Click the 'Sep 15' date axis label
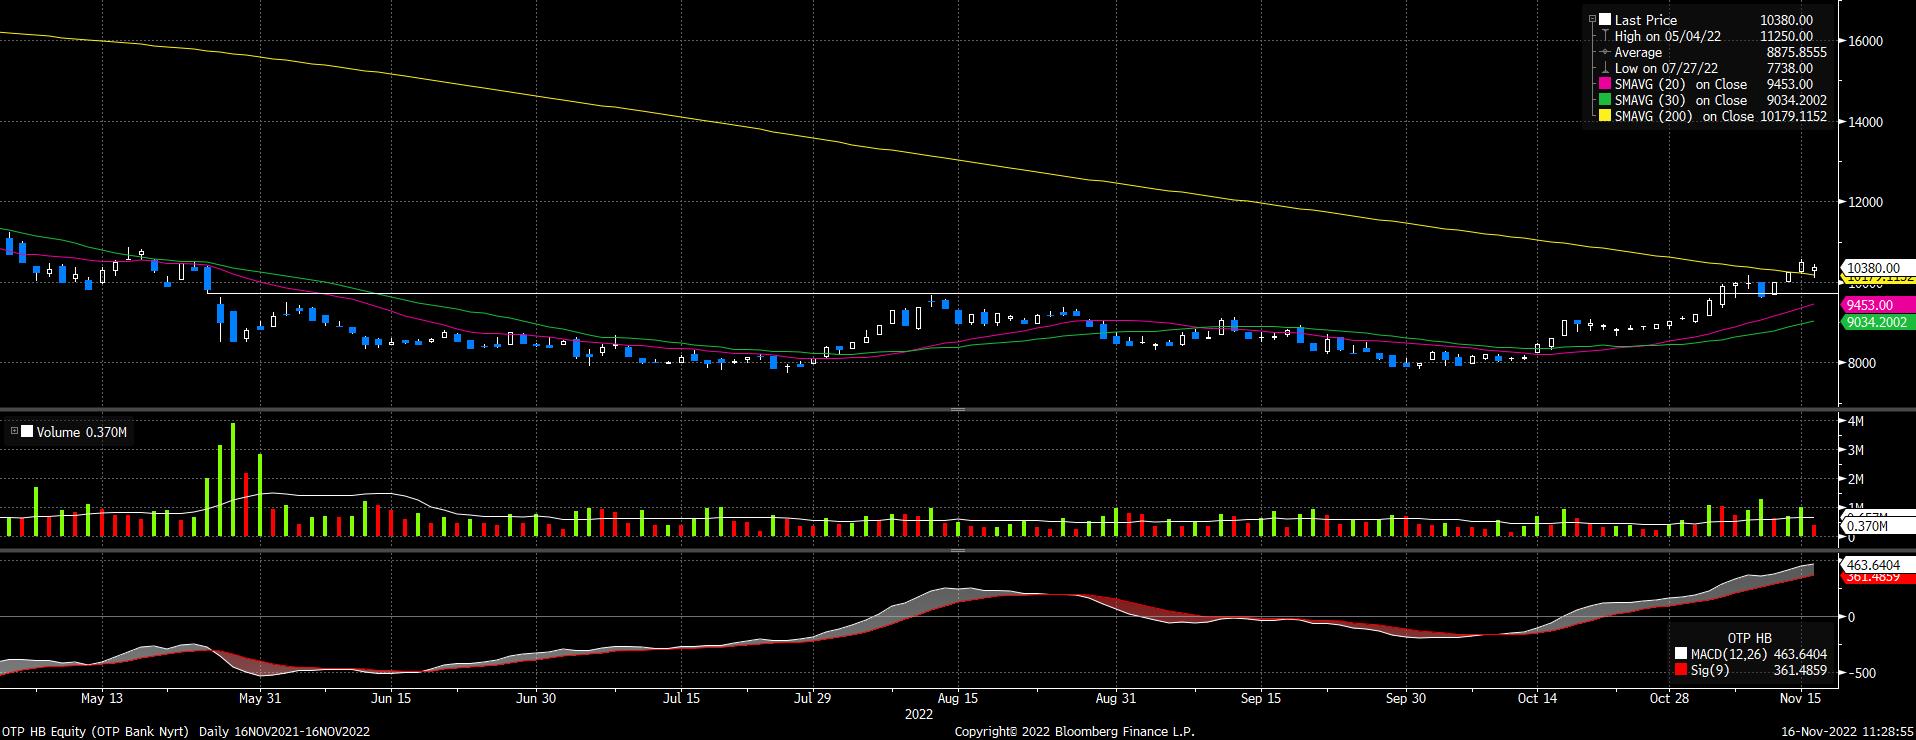This screenshot has height=740, width=1916. [x=1260, y=698]
